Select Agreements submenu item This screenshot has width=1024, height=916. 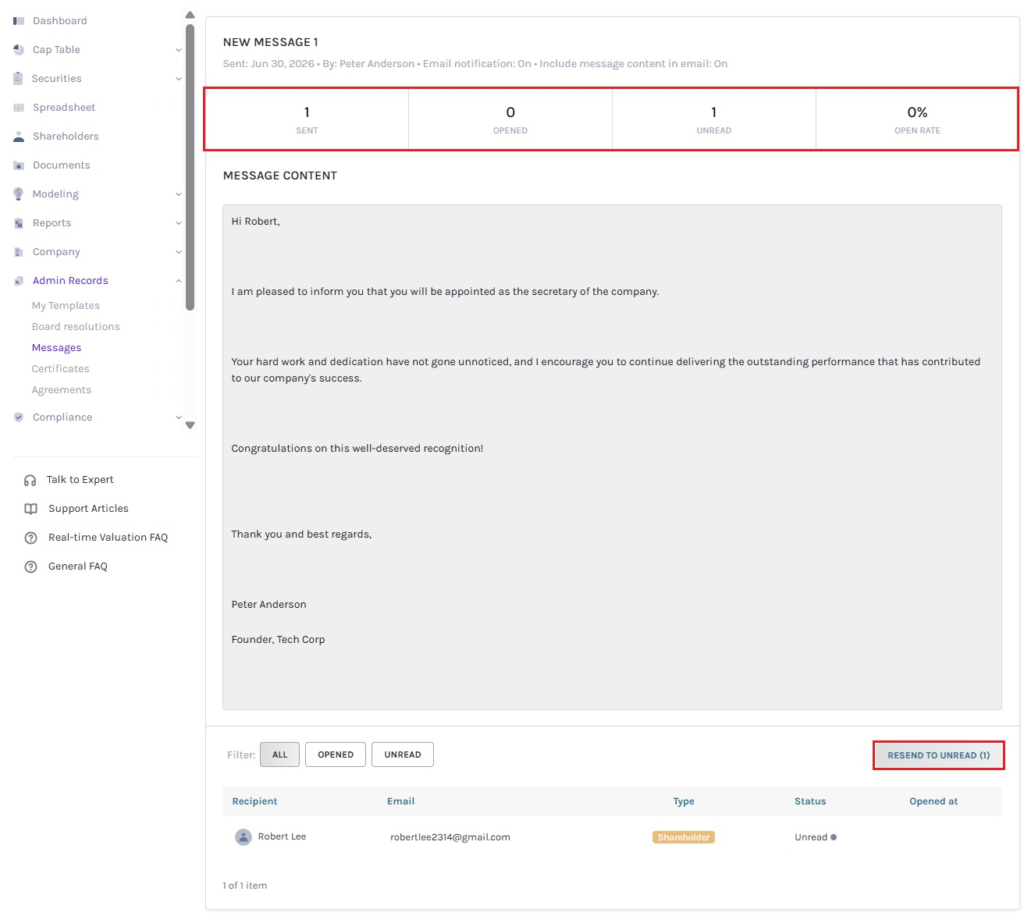pyautogui.click(x=61, y=390)
